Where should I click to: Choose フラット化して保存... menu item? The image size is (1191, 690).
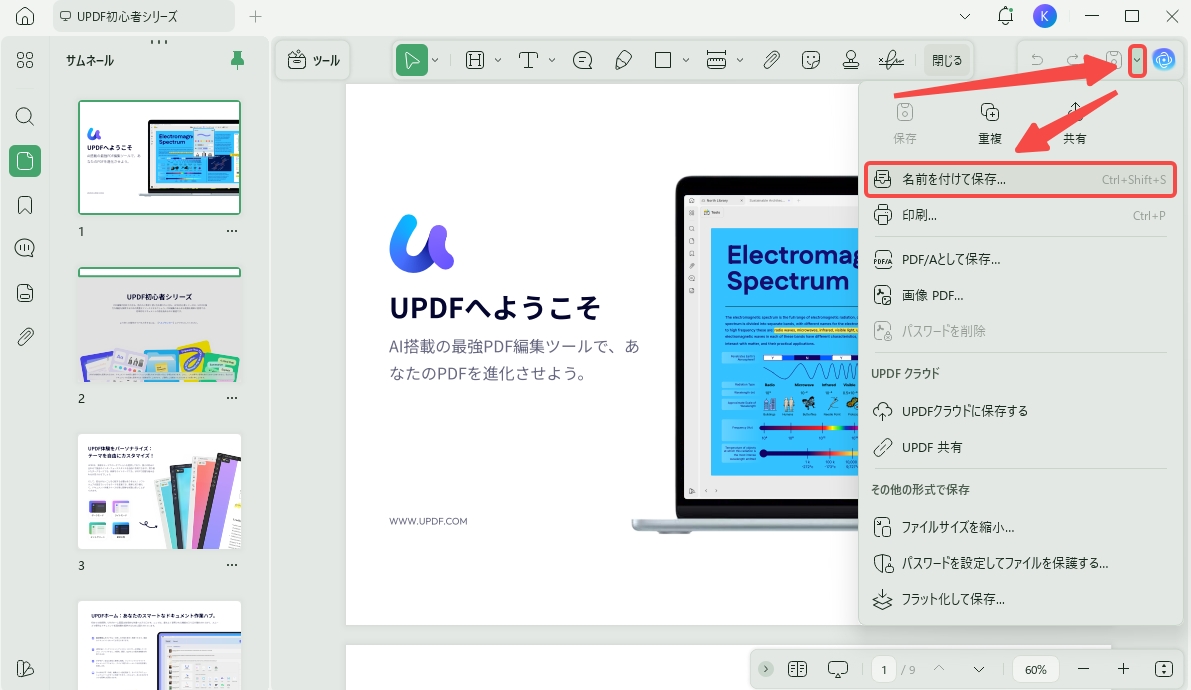click(x=1020, y=600)
